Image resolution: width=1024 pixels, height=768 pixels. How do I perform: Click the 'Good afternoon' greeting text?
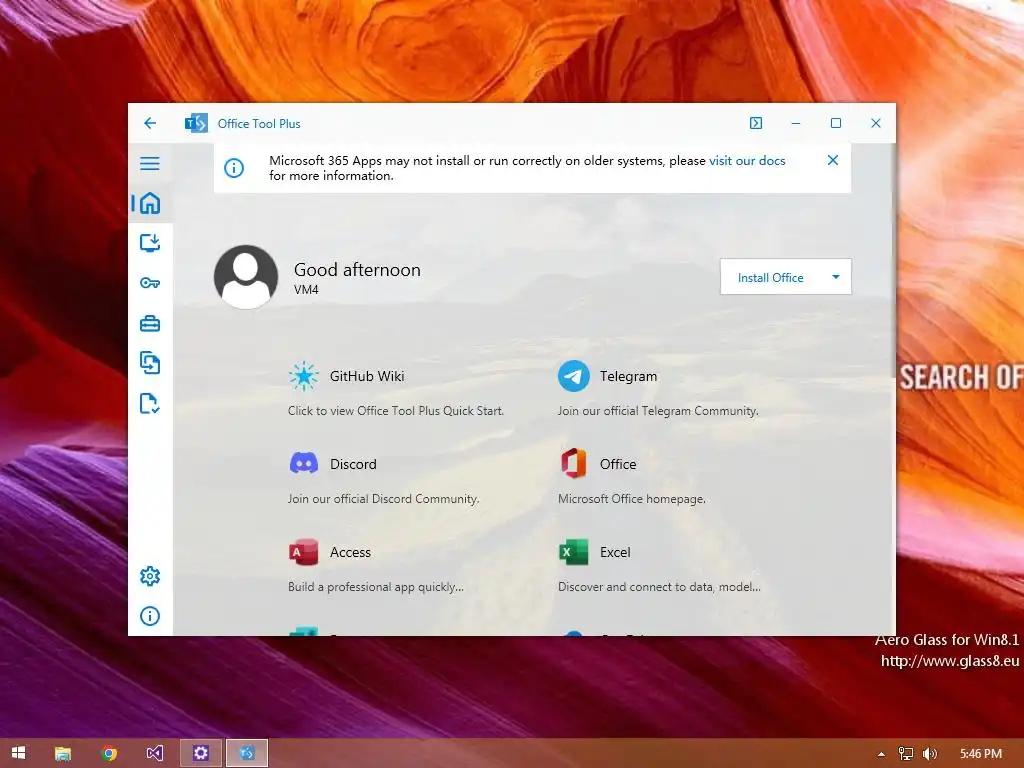tap(357, 270)
